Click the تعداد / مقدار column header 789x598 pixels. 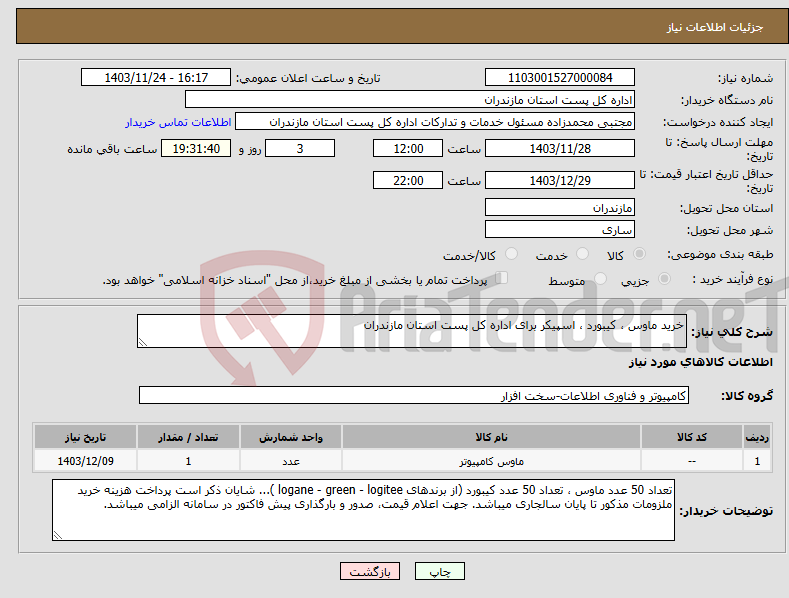point(188,437)
